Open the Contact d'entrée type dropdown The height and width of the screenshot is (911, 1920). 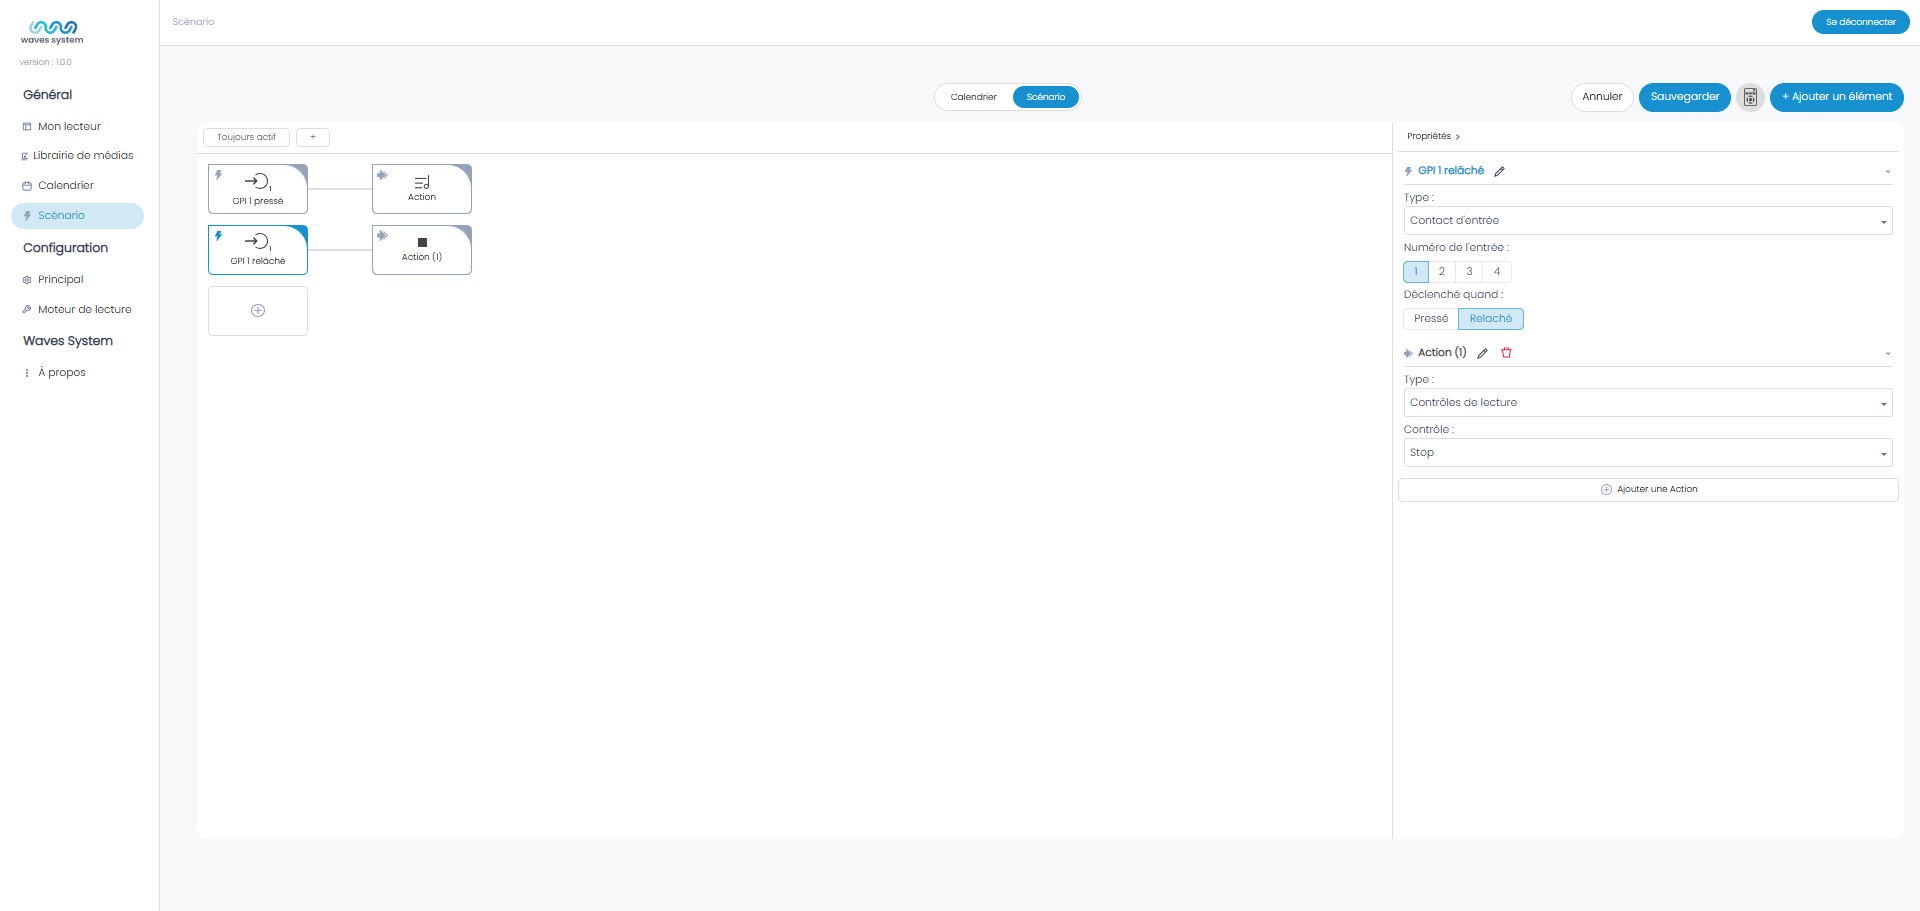1648,221
